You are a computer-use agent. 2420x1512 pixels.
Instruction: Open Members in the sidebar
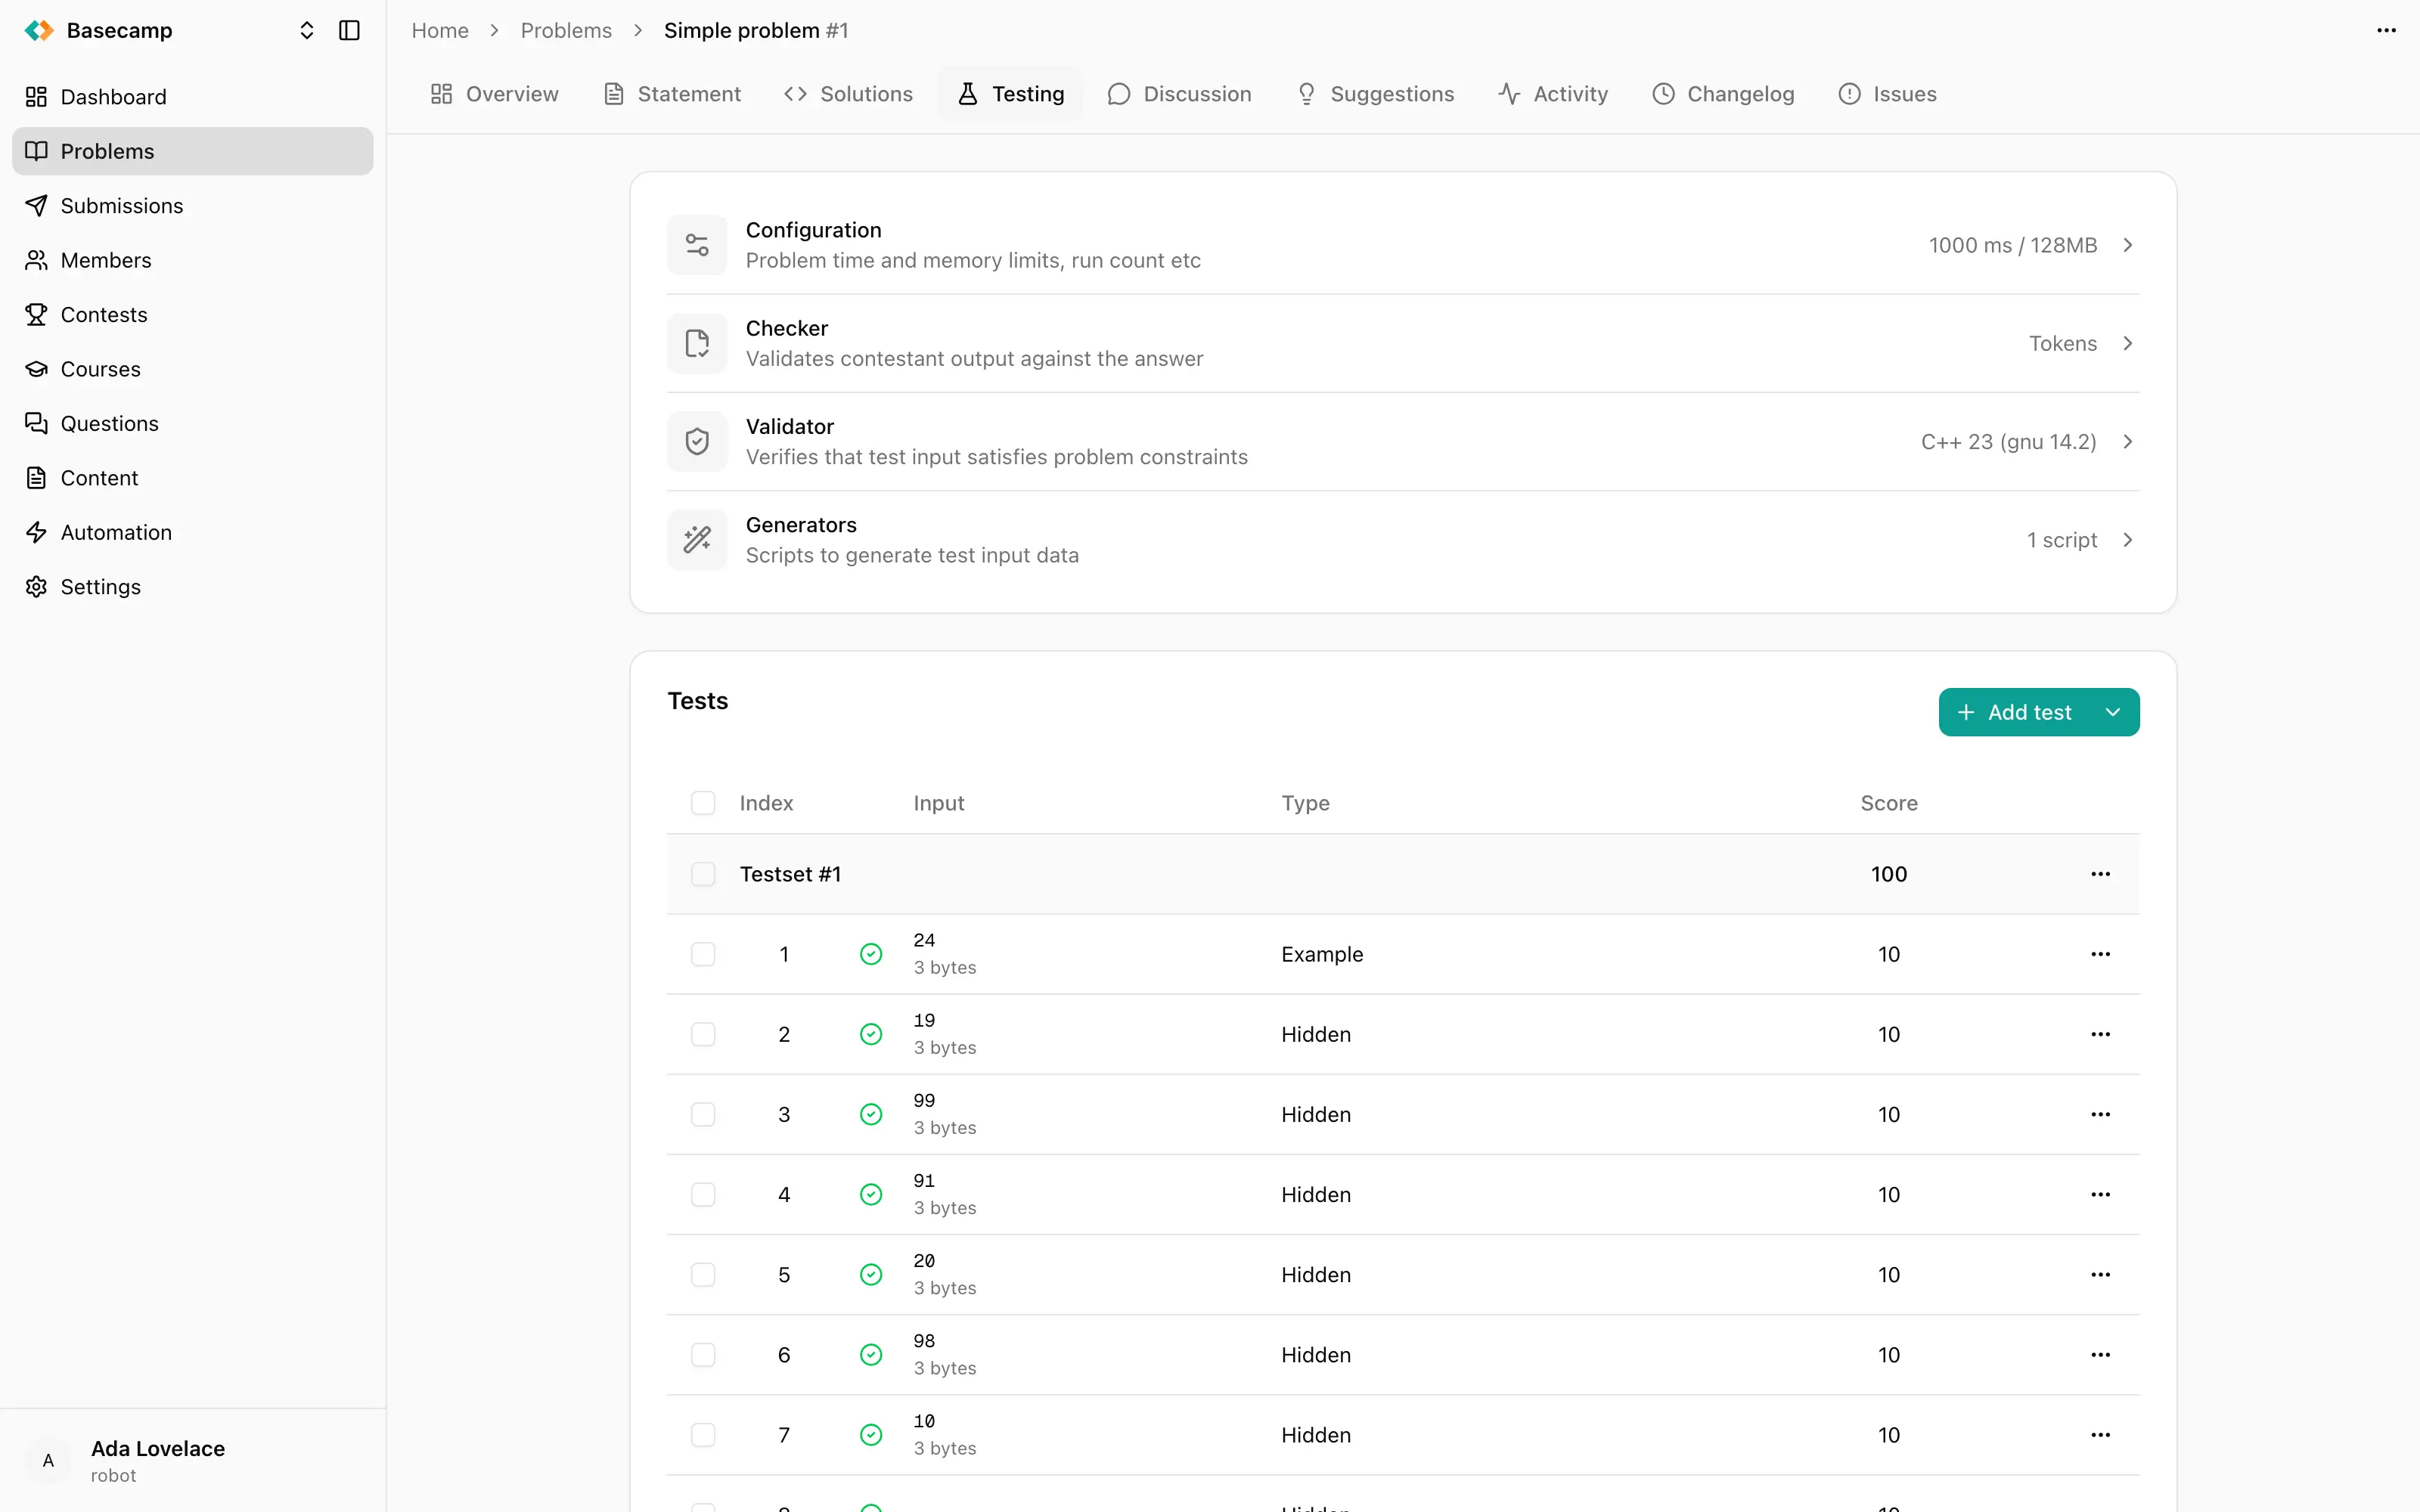[x=192, y=260]
